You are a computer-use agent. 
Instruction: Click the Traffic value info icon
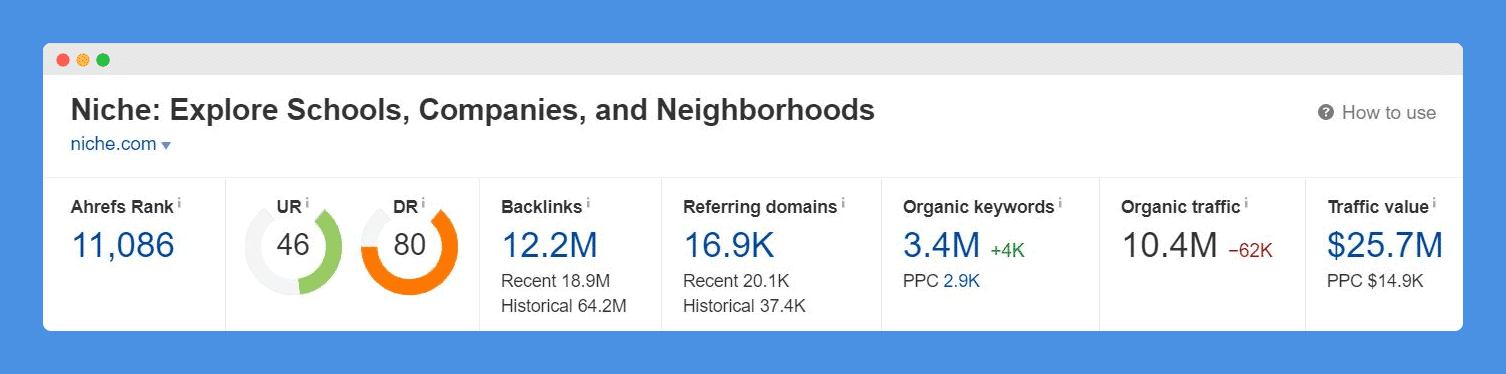tap(1434, 203)
